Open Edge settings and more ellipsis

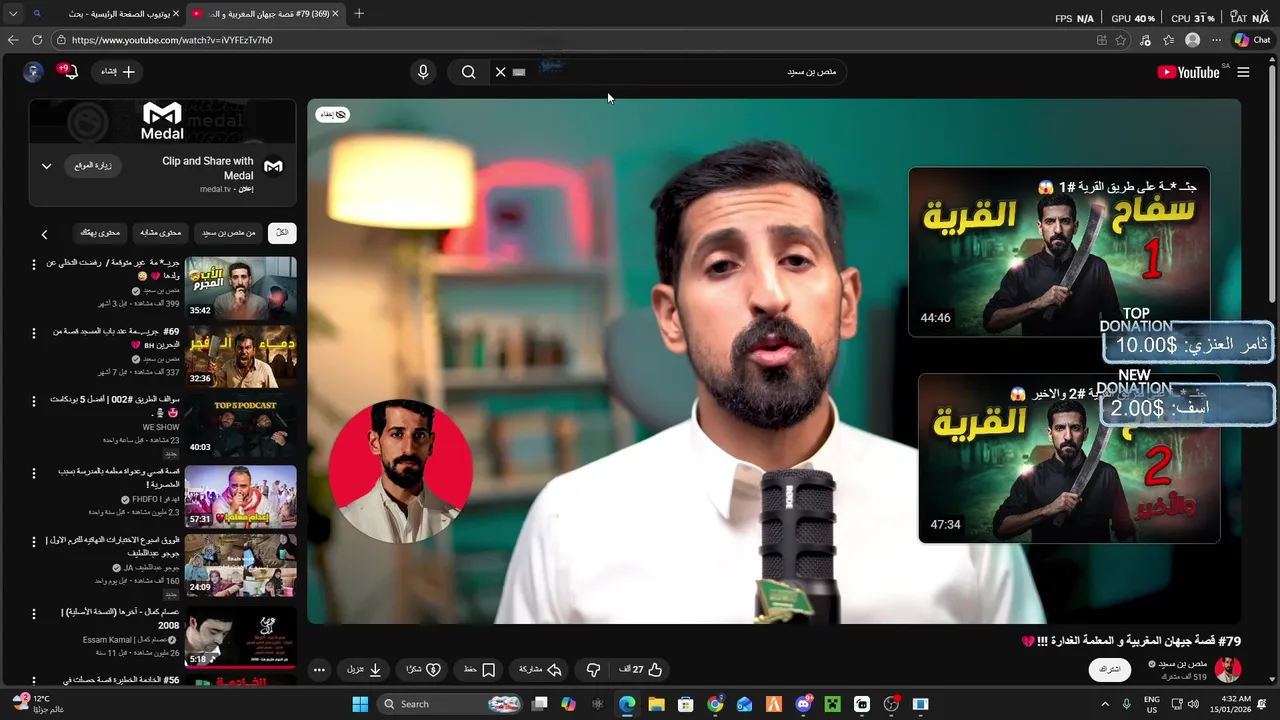tap(1216, 40)
